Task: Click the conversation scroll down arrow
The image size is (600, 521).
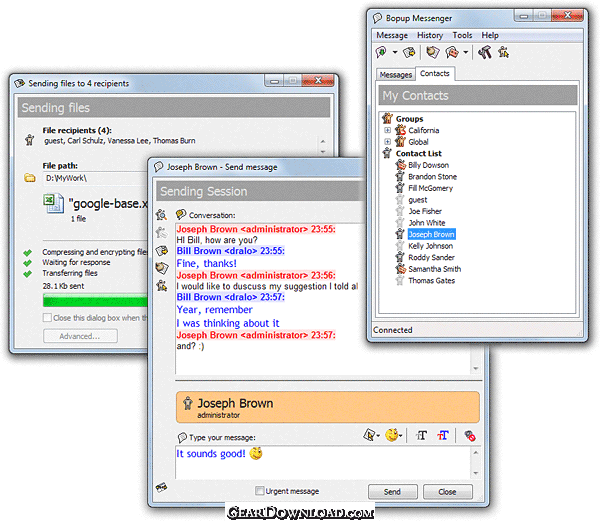Action: coord(476,368)
